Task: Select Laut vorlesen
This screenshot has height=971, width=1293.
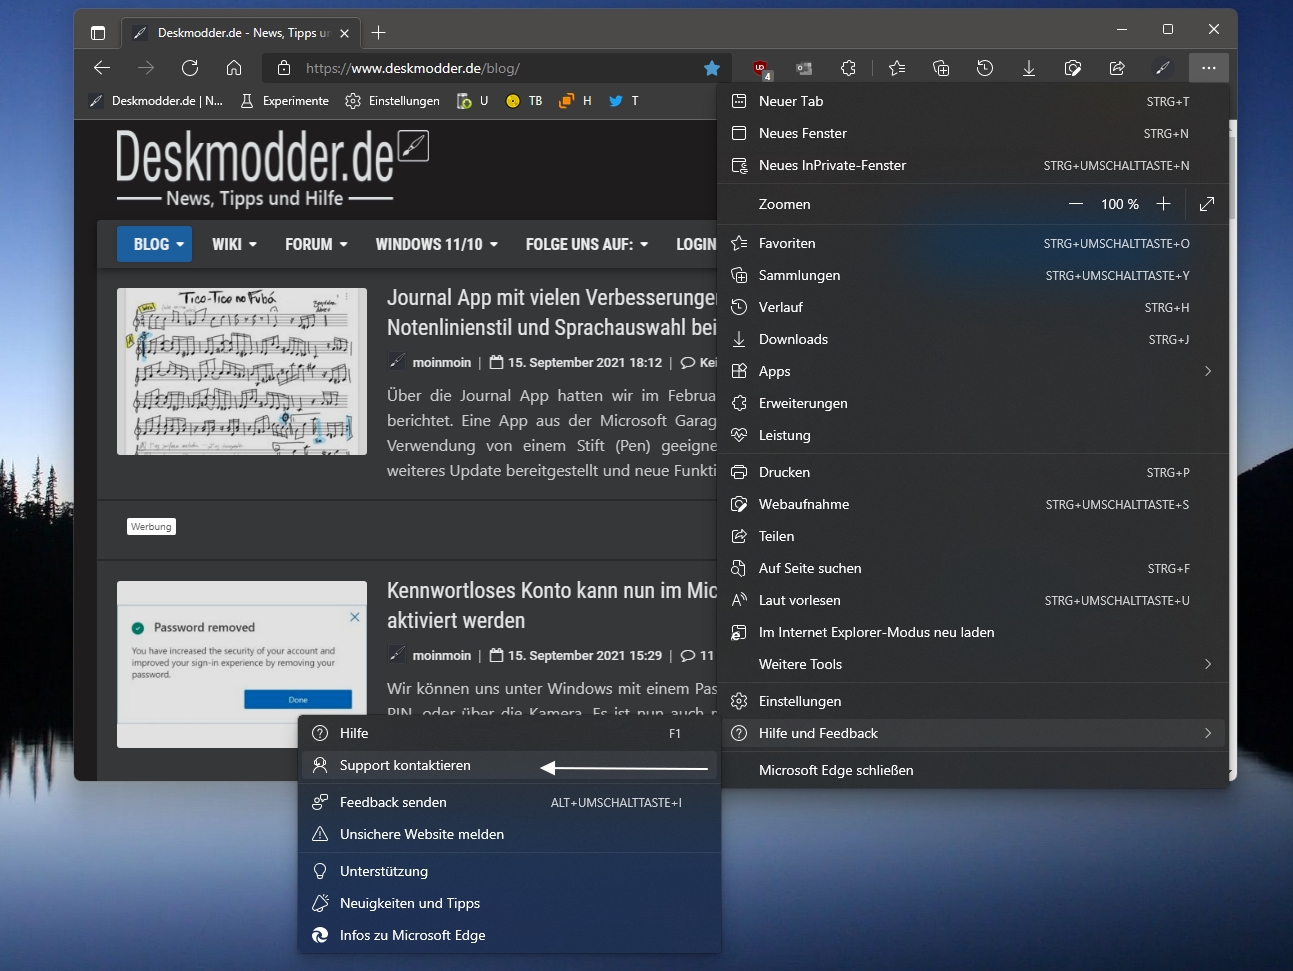Action: coord(973,600)
